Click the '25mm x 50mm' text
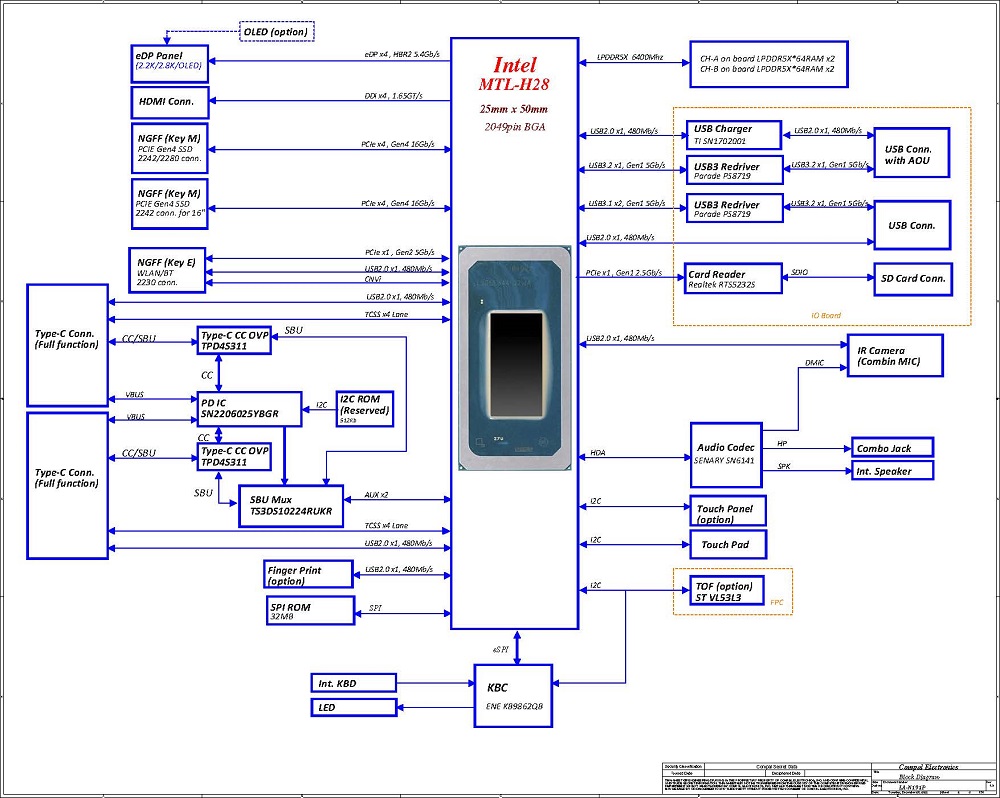Image resolution: width=1000 pixels, height=798 pixels. coord(514,109)
